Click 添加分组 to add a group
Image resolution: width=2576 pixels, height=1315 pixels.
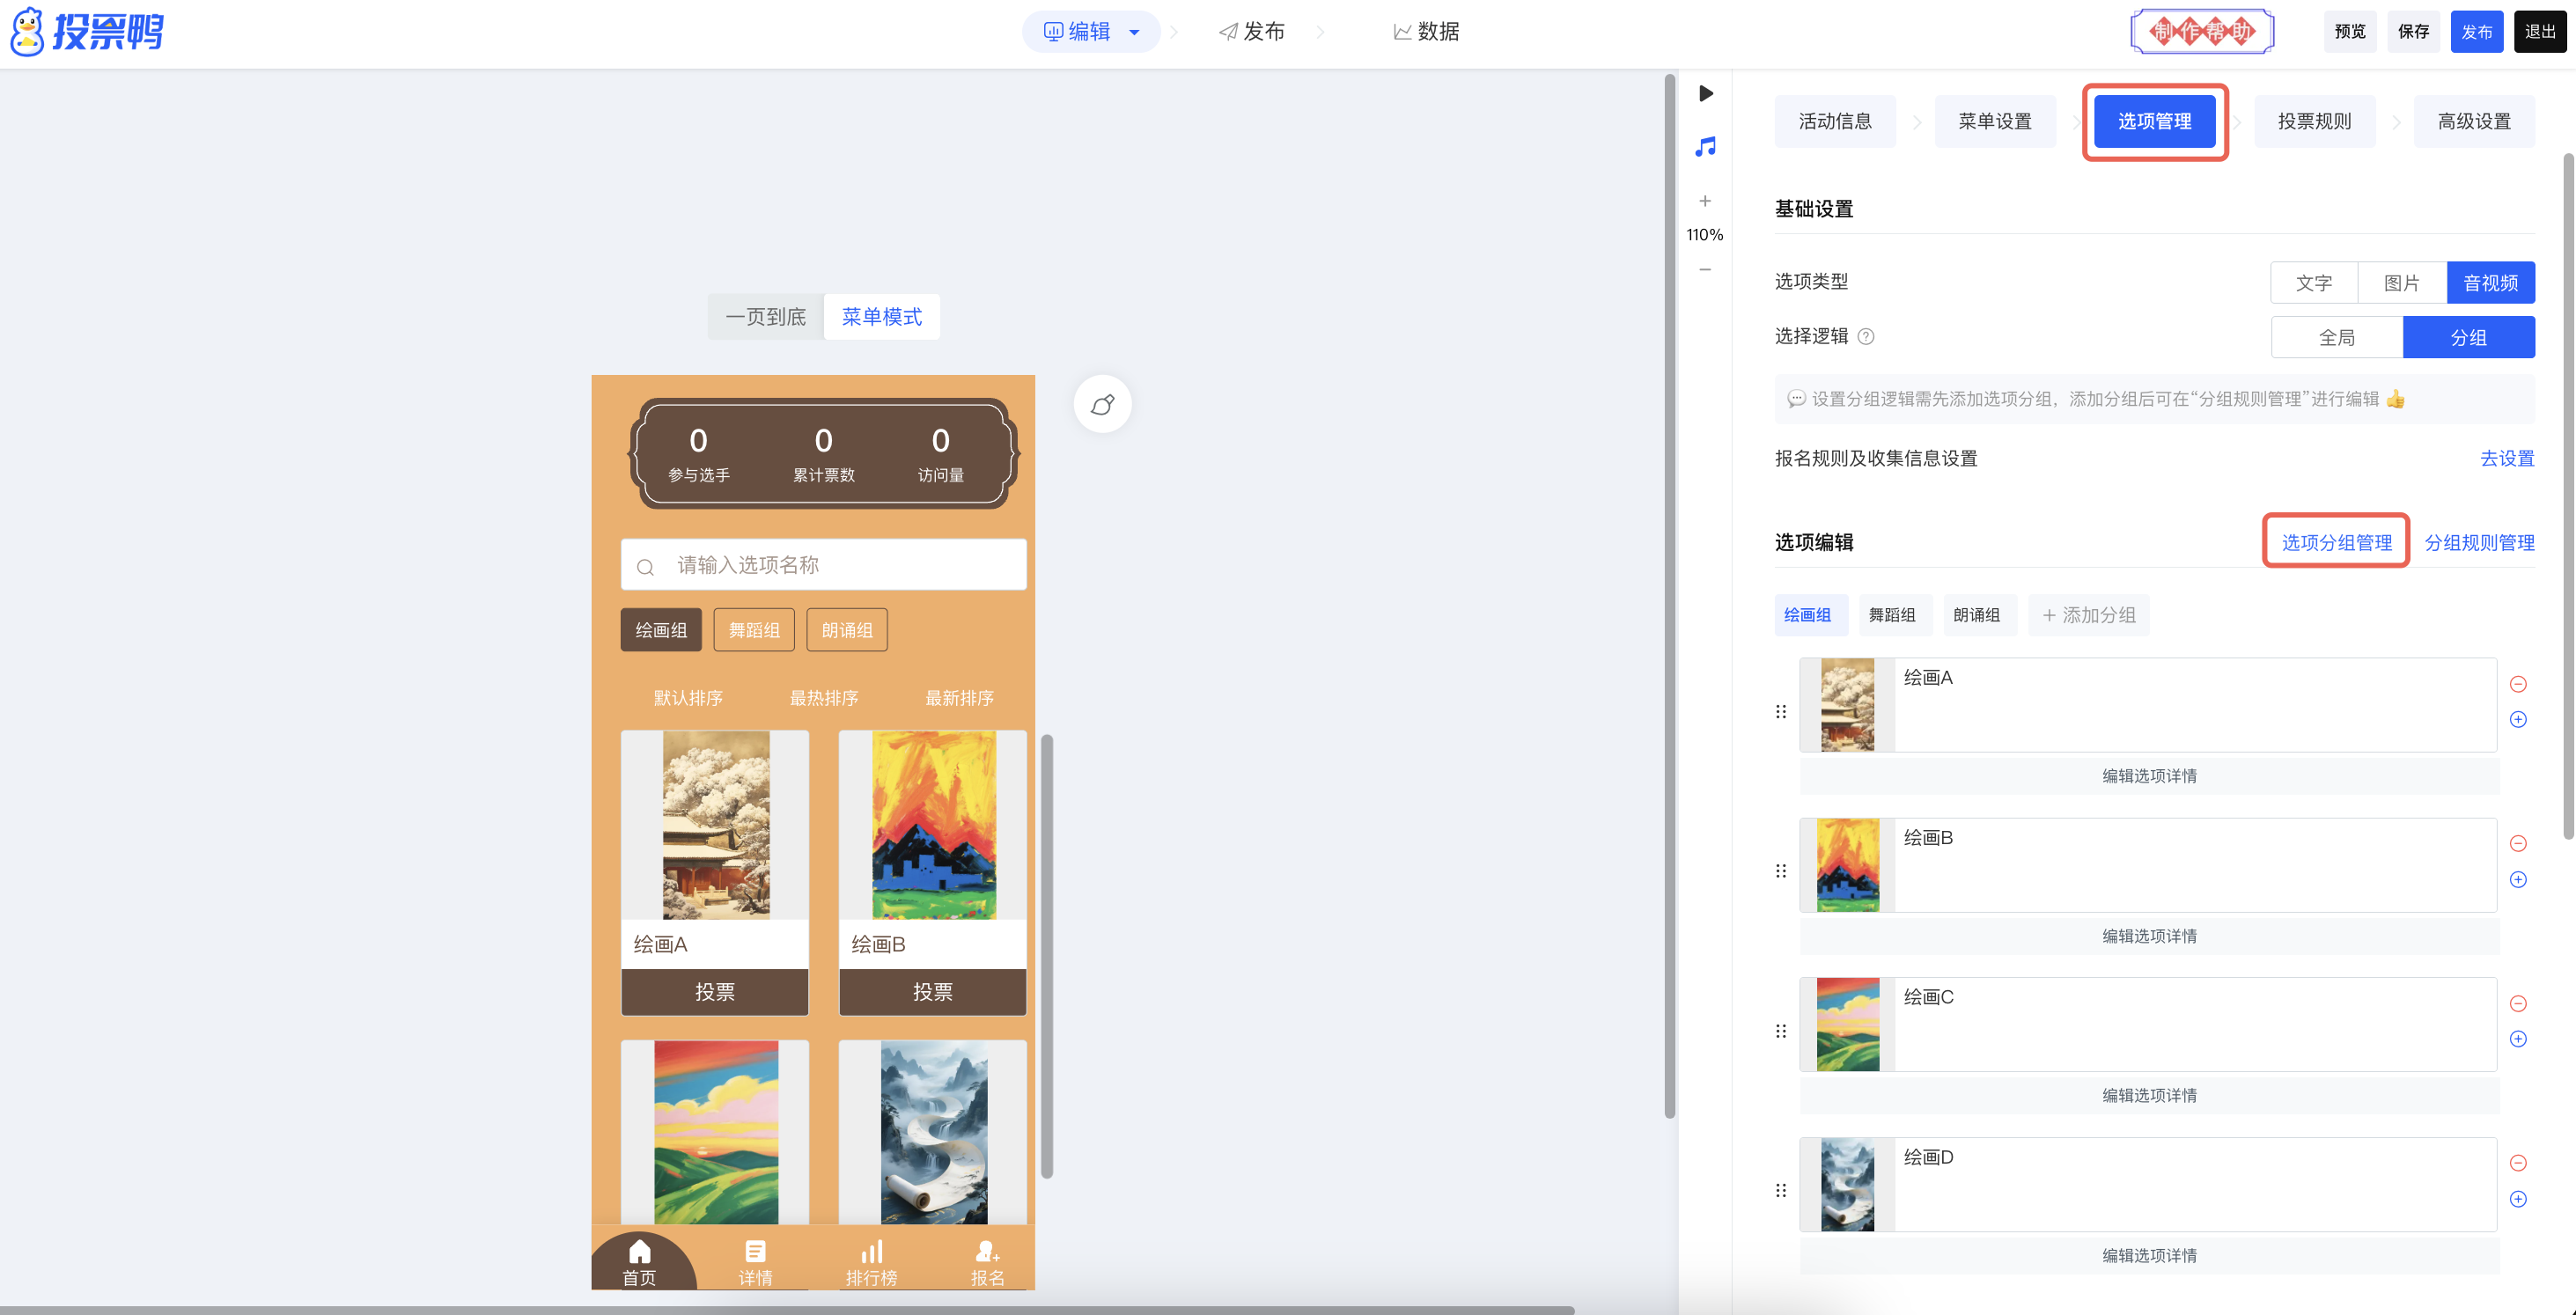(x=2089, y=615)
